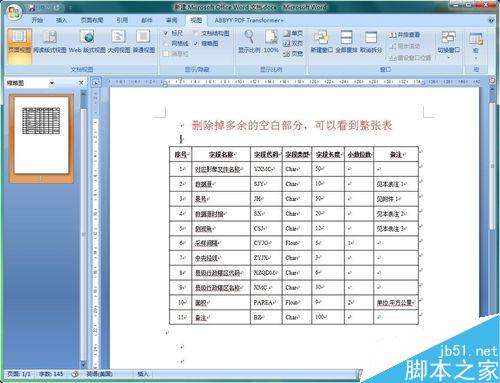
Task: Click the 序号 header cell
Action: tap(181, 154)
